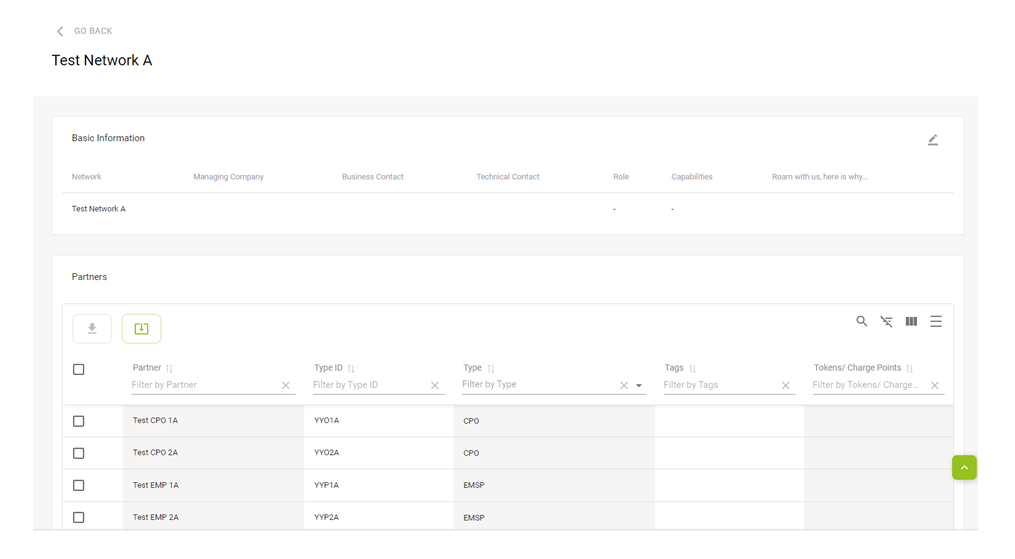1015x559 pixels.
Task: Clear Tokens/Charge Points filter
Action: [x=935, y=386]
